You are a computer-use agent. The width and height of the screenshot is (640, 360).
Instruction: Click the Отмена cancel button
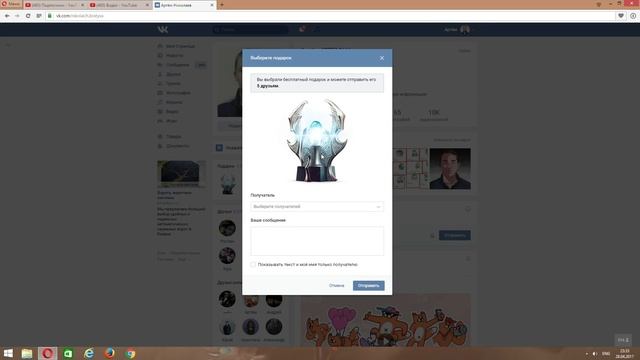click(x=336, y=286)
